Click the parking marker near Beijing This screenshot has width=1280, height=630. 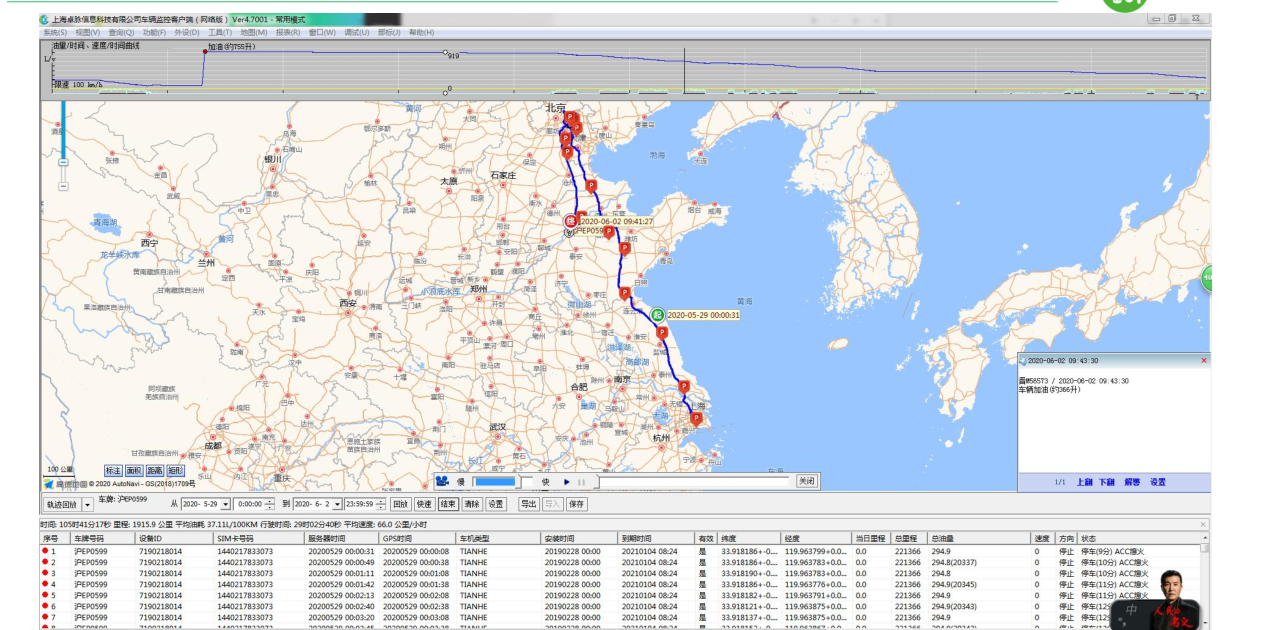click(570, 117)
